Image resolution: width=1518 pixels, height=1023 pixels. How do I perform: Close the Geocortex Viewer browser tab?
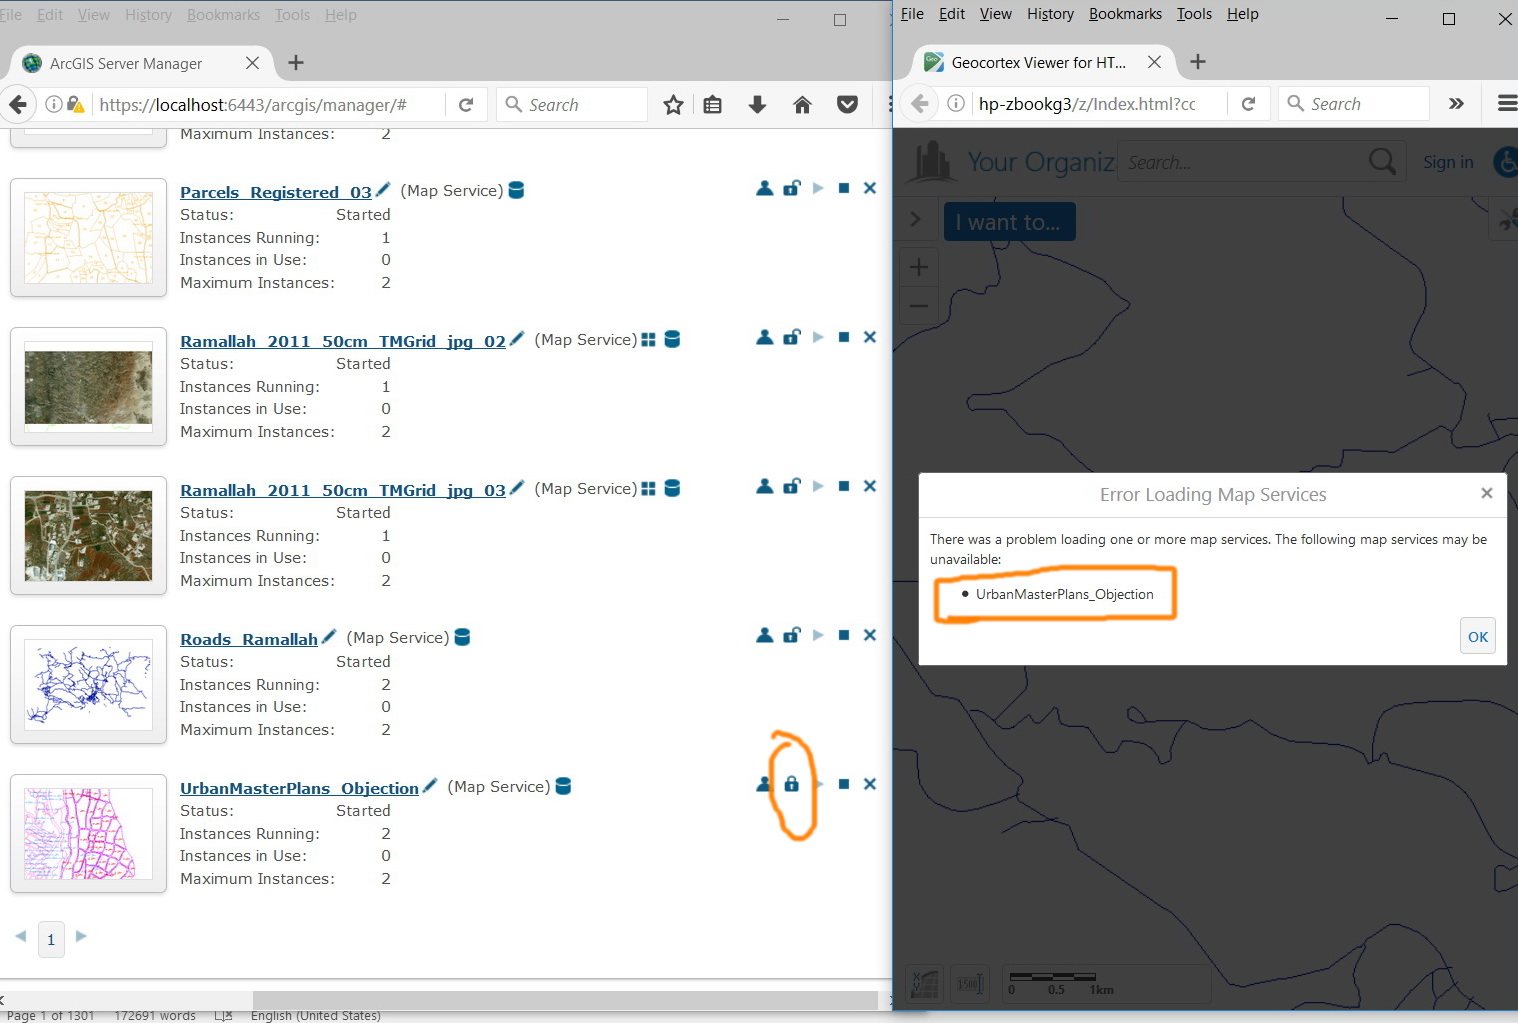click(1154, 62)
